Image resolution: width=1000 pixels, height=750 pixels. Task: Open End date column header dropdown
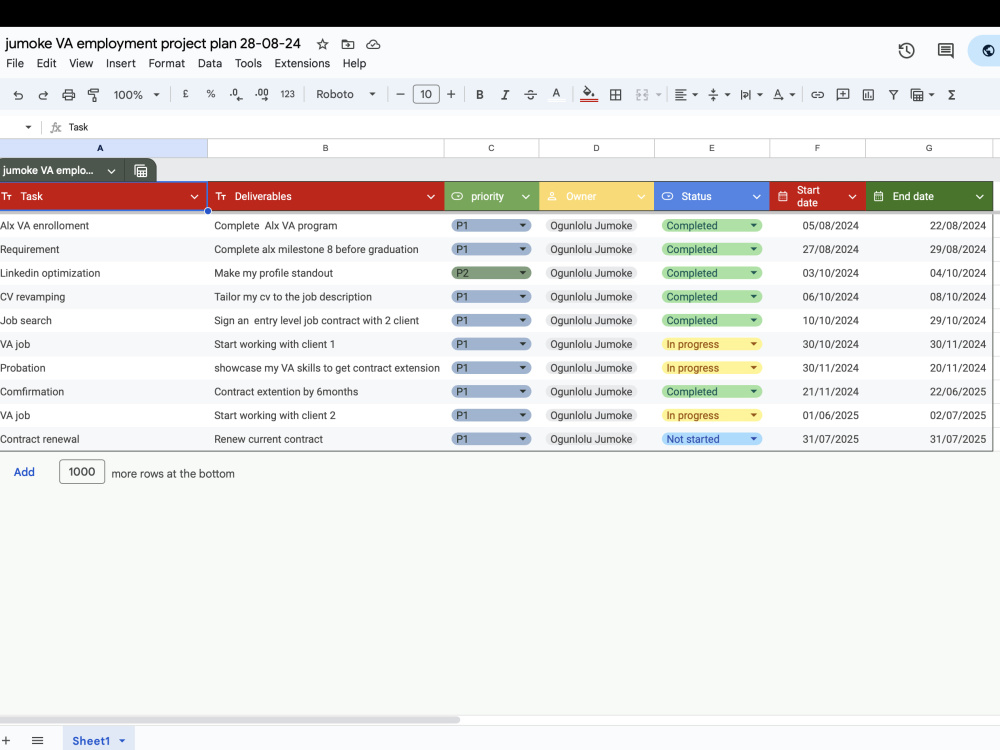coord(980,196)
